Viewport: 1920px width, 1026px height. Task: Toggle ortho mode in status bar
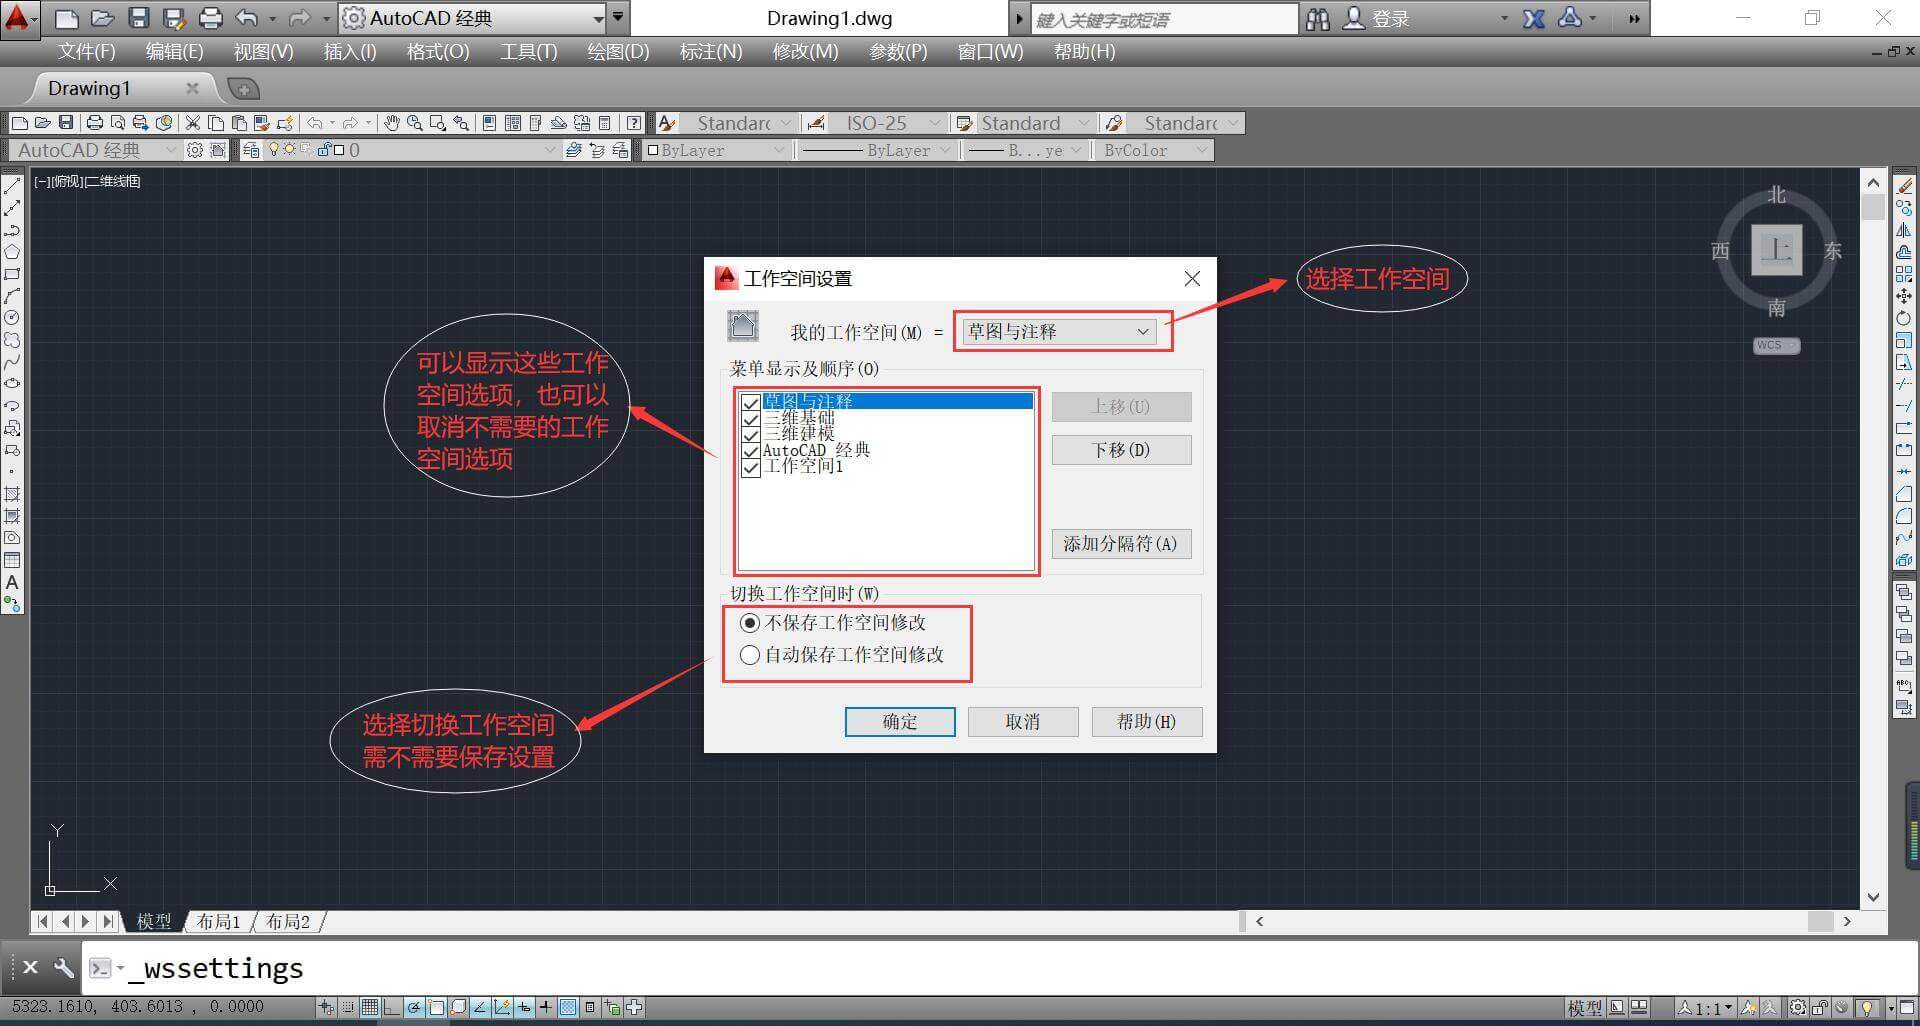click(391, 1007)
